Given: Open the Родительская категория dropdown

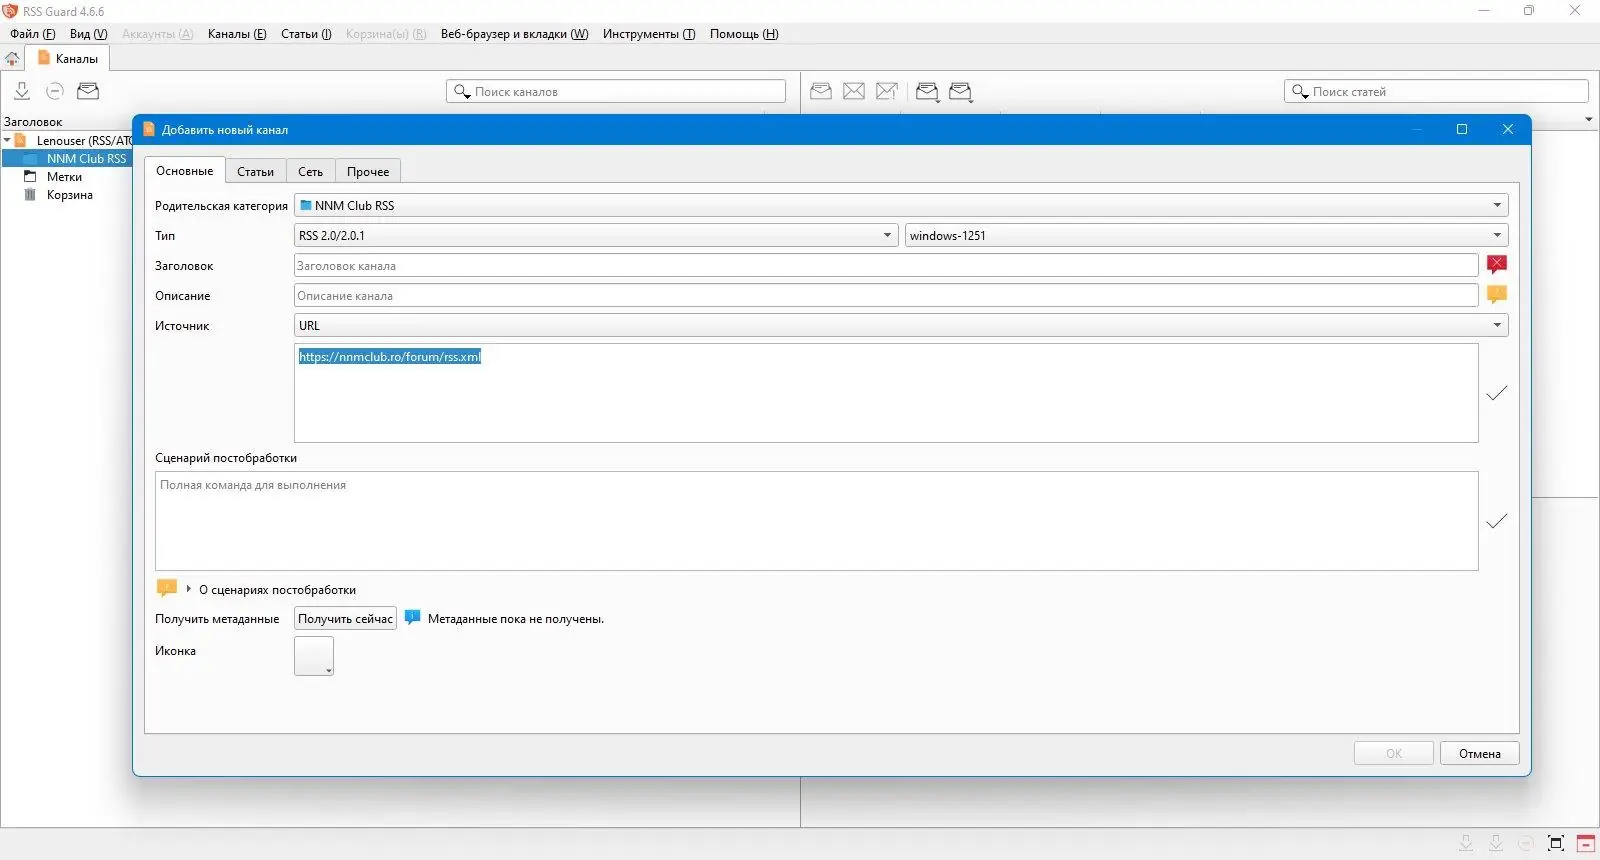Looking at the screenshot, I should [x=901, y=206].
